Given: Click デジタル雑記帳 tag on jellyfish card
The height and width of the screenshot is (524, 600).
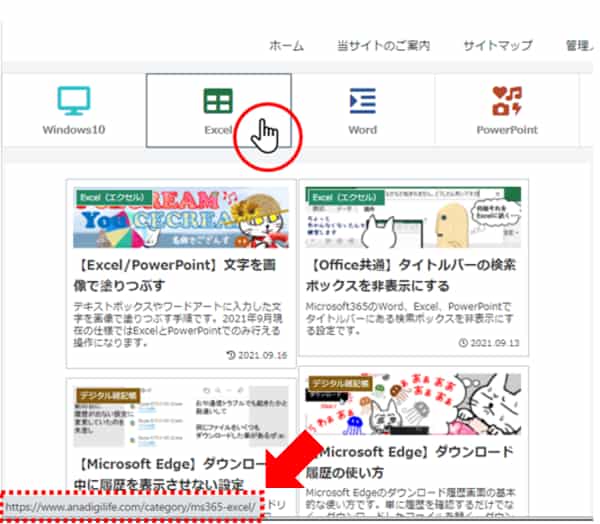Looking at the screenshot, I should [340, 383].
